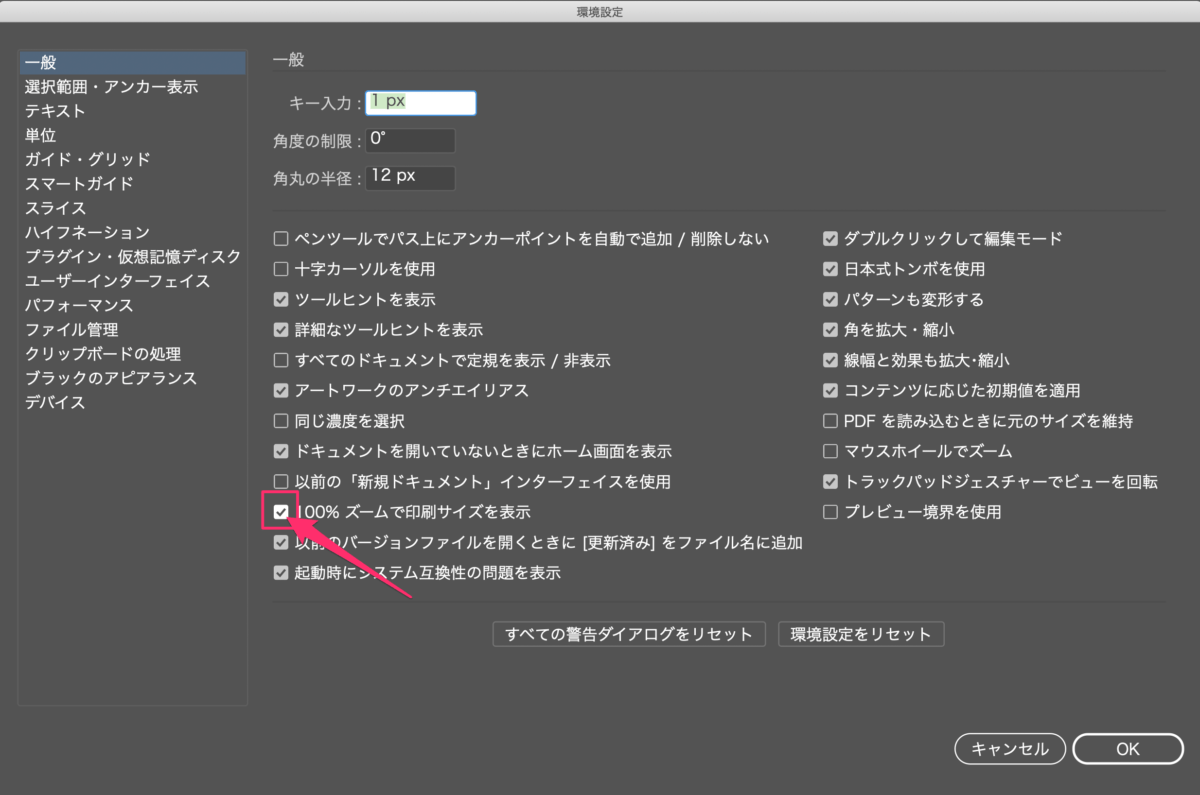Click すべての警告ダイアログをリセット button
1200x795 pixels.
[629, 634]
